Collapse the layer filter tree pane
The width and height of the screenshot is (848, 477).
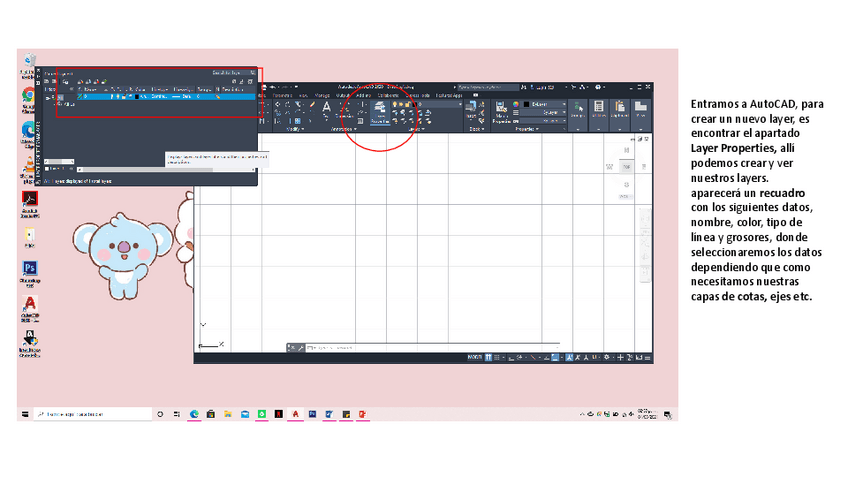(71, 89)
